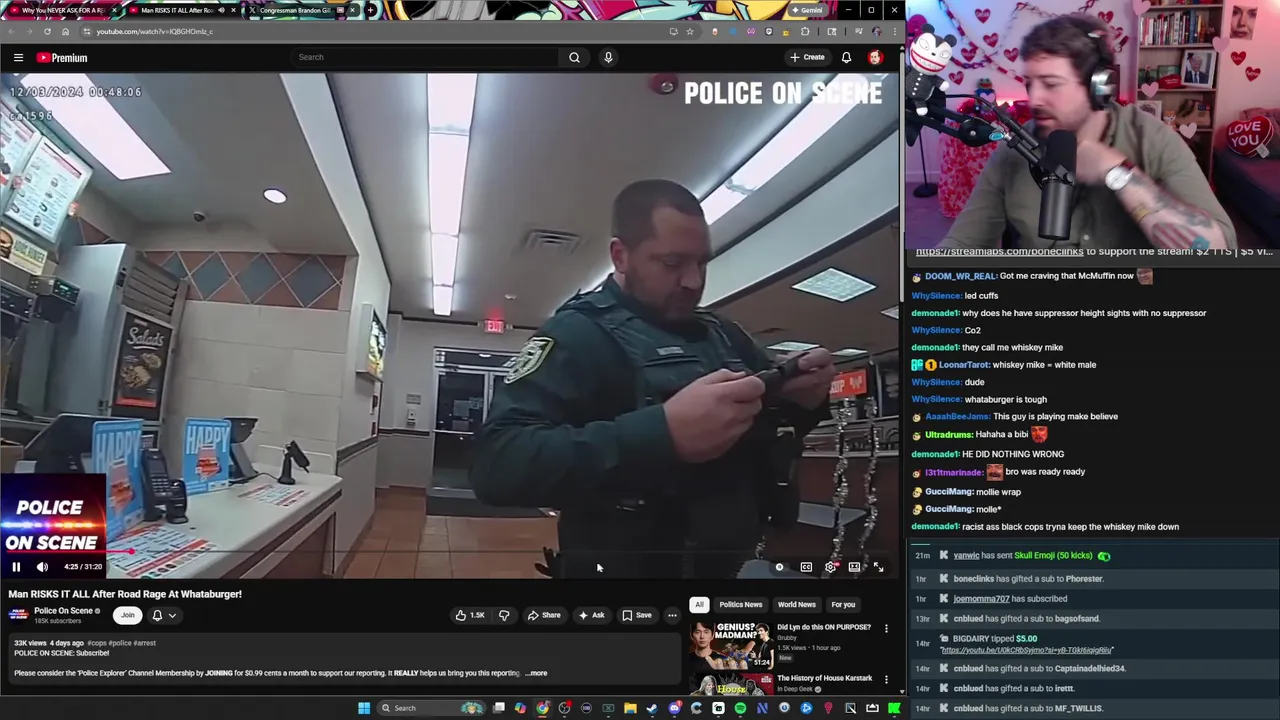Screen dimensions: 1280x720
Task: Save video to a playlist
Action: point(637,615)
